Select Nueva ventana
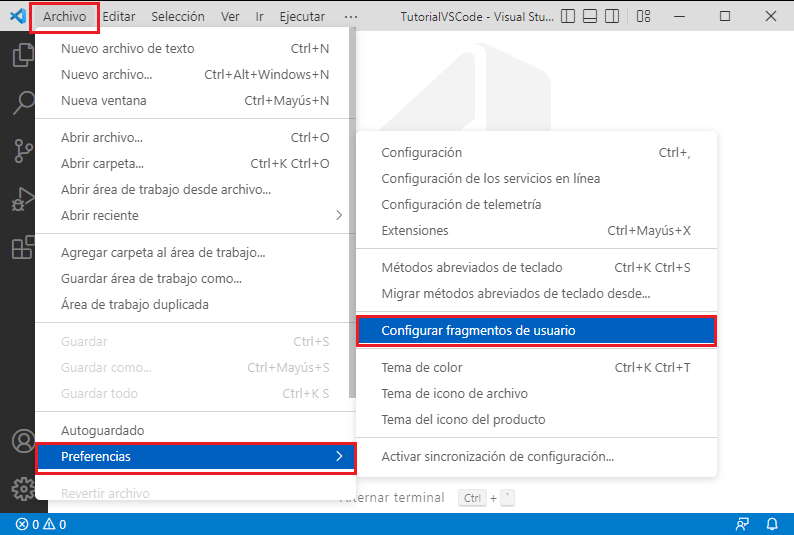 point(195,101)
